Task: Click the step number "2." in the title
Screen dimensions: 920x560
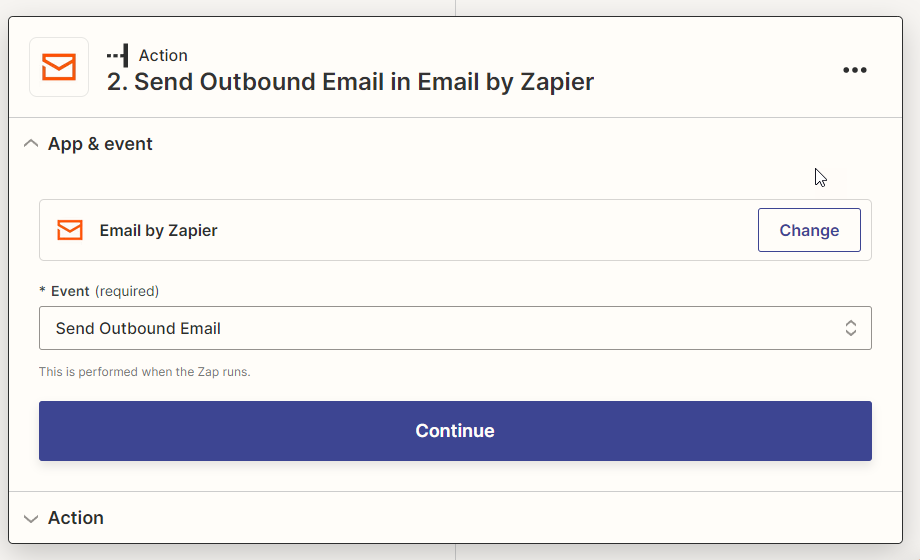Action: point(118,82)
